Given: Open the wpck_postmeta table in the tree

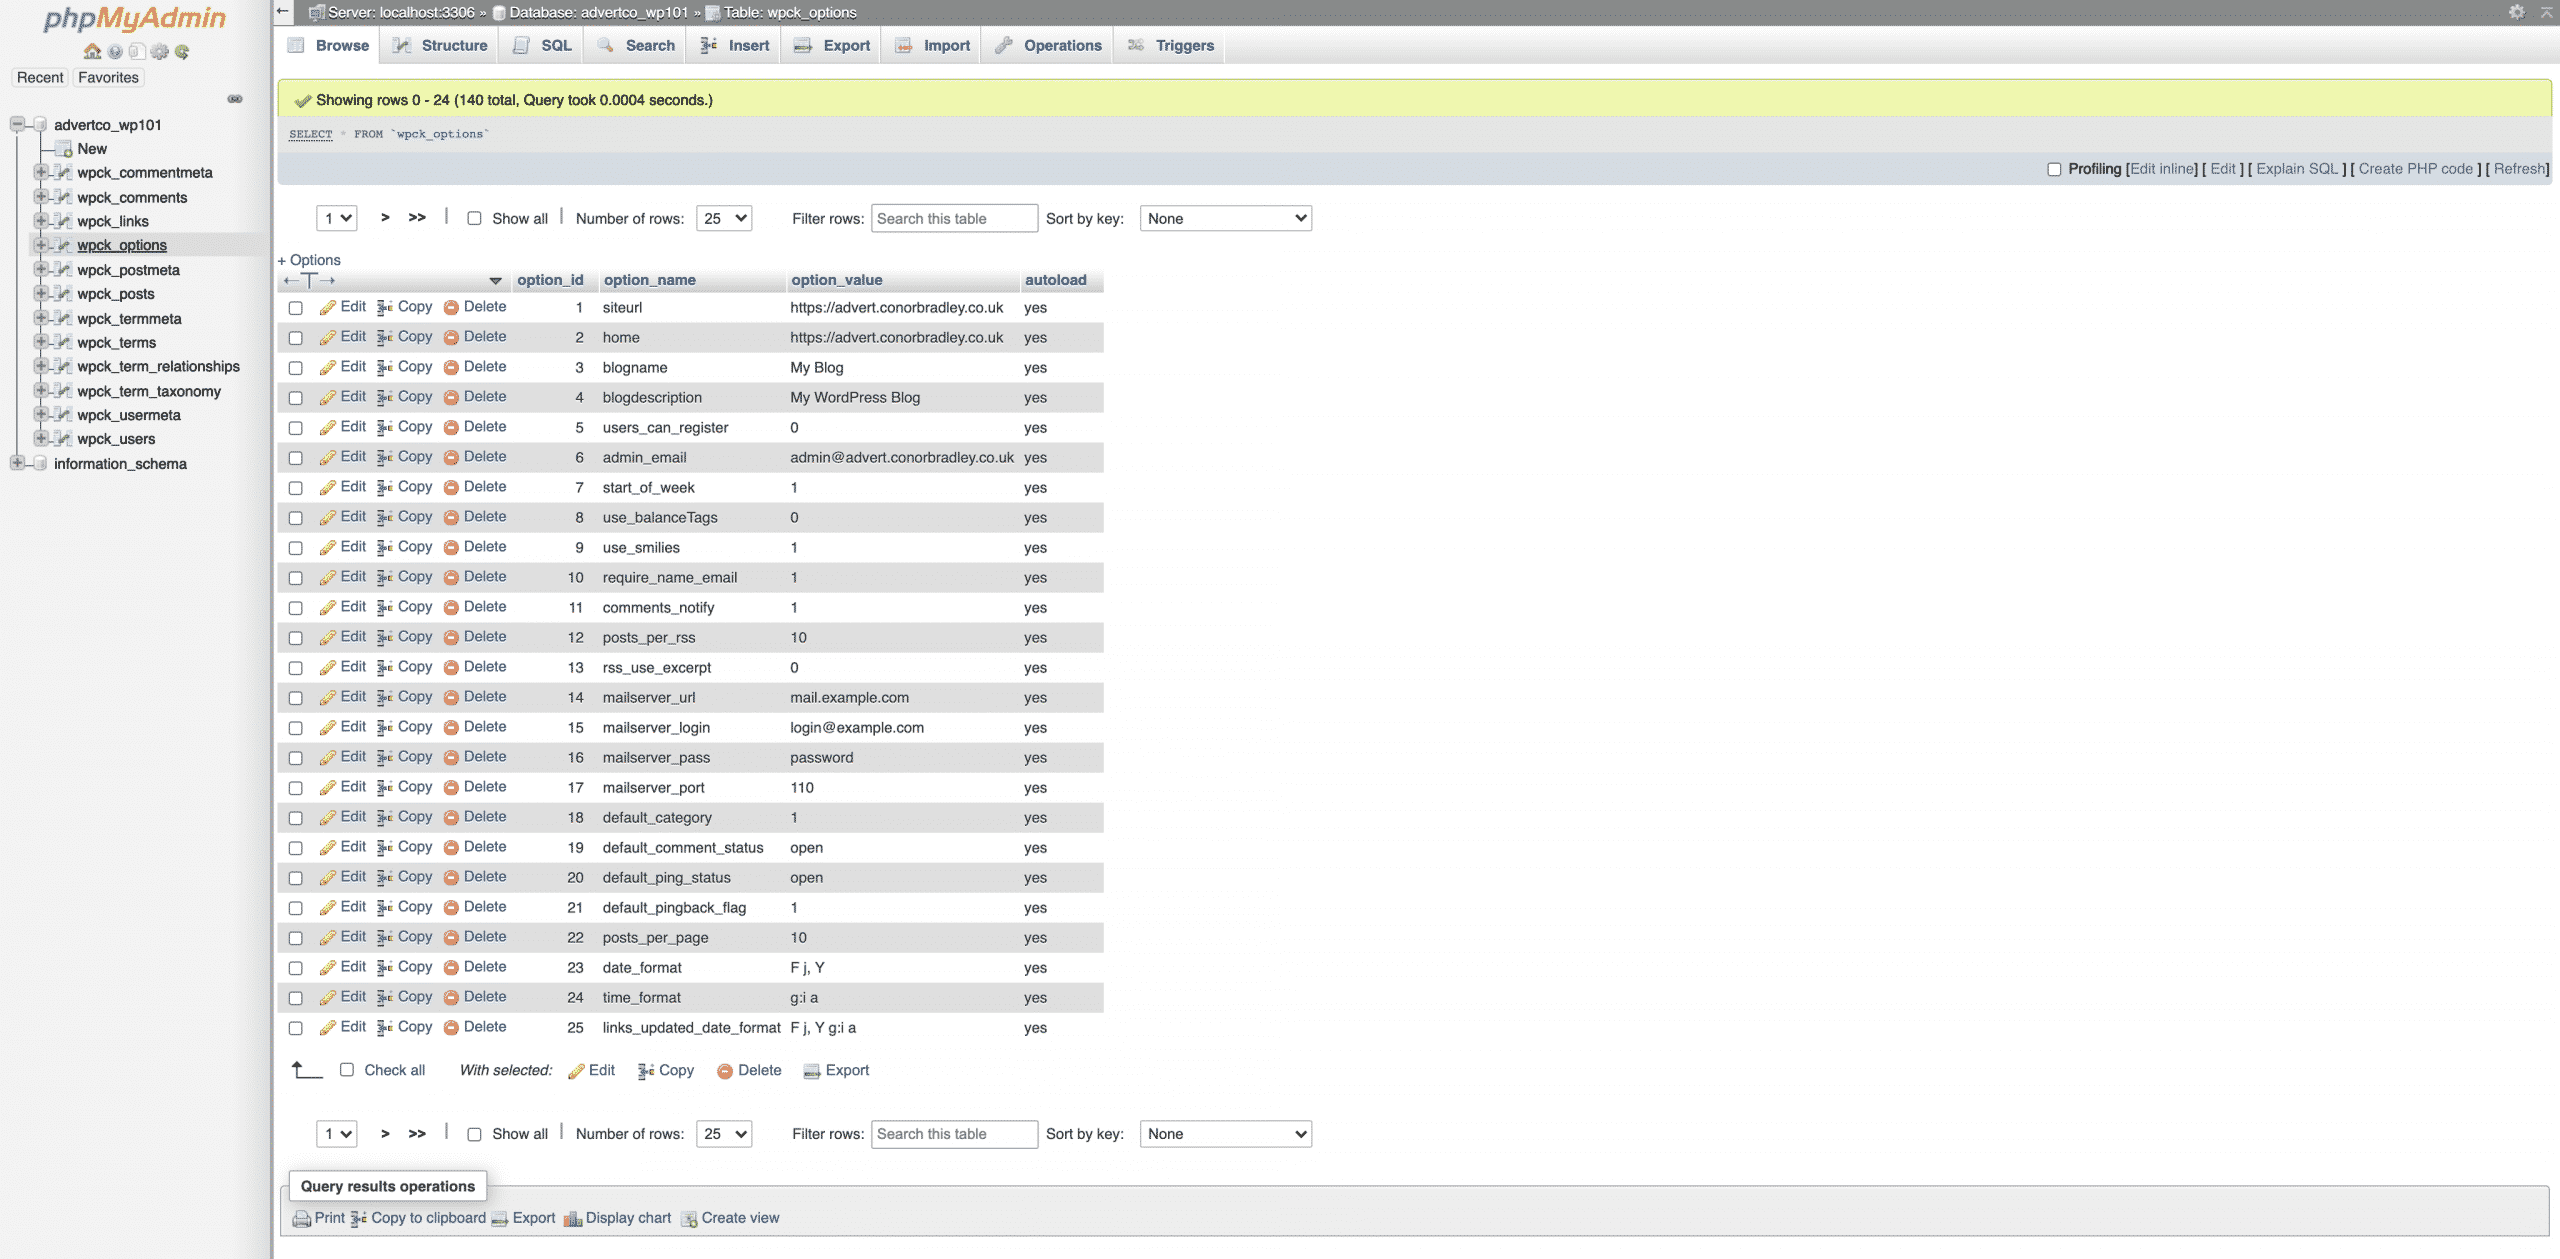Looking at the screenshot, I should tap(128, 270).
